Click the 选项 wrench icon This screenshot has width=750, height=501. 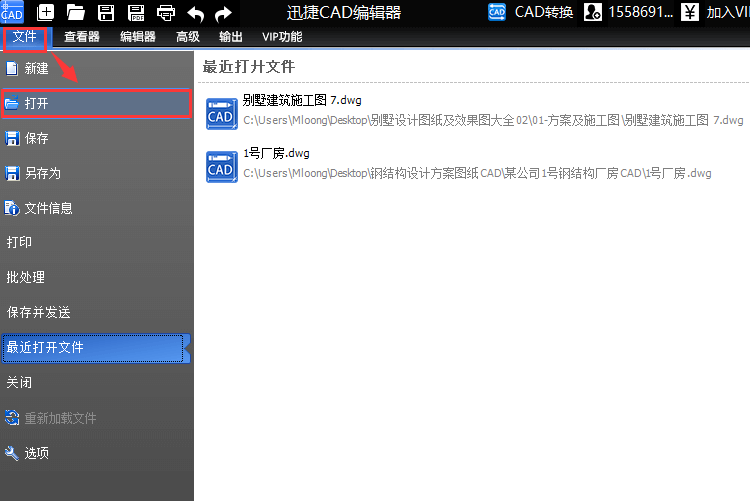(x=11, y=453)
